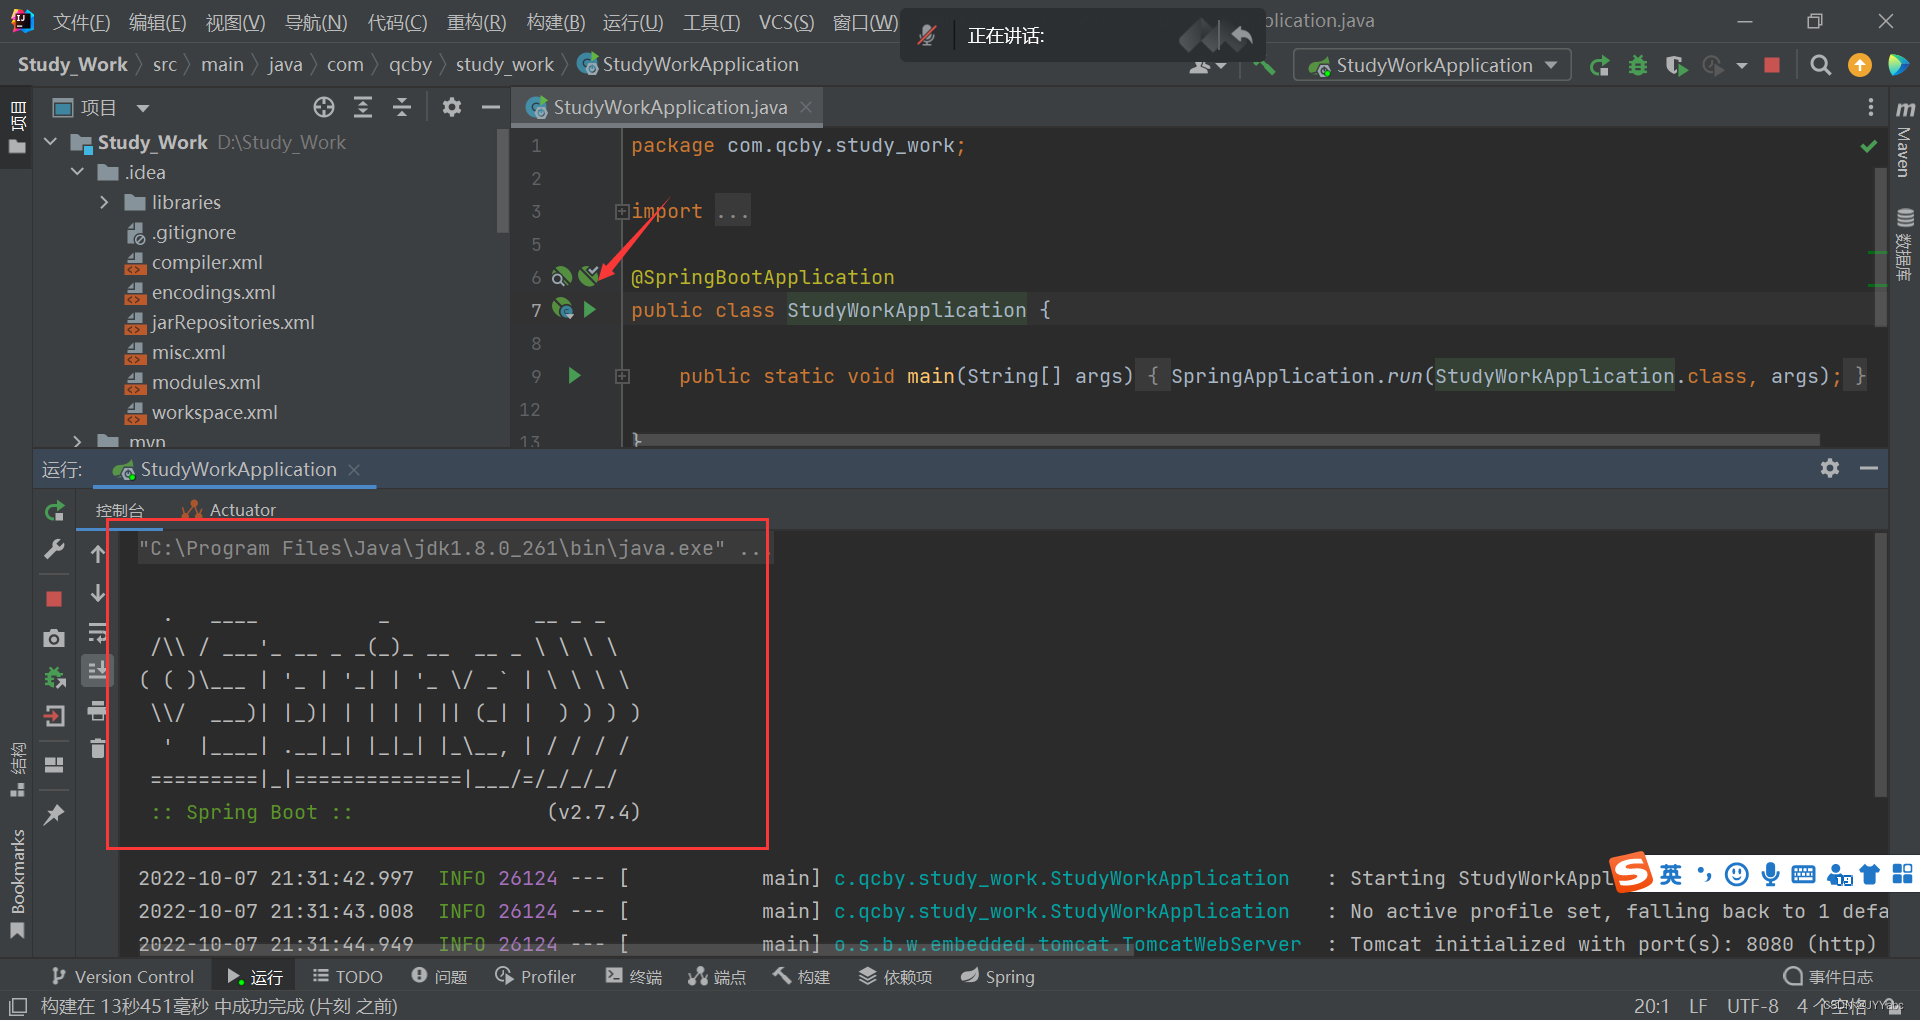Click Project tree vertical scrollbar
Image resolution: width=1920 pixels, height=1020 pixels.
502,180
